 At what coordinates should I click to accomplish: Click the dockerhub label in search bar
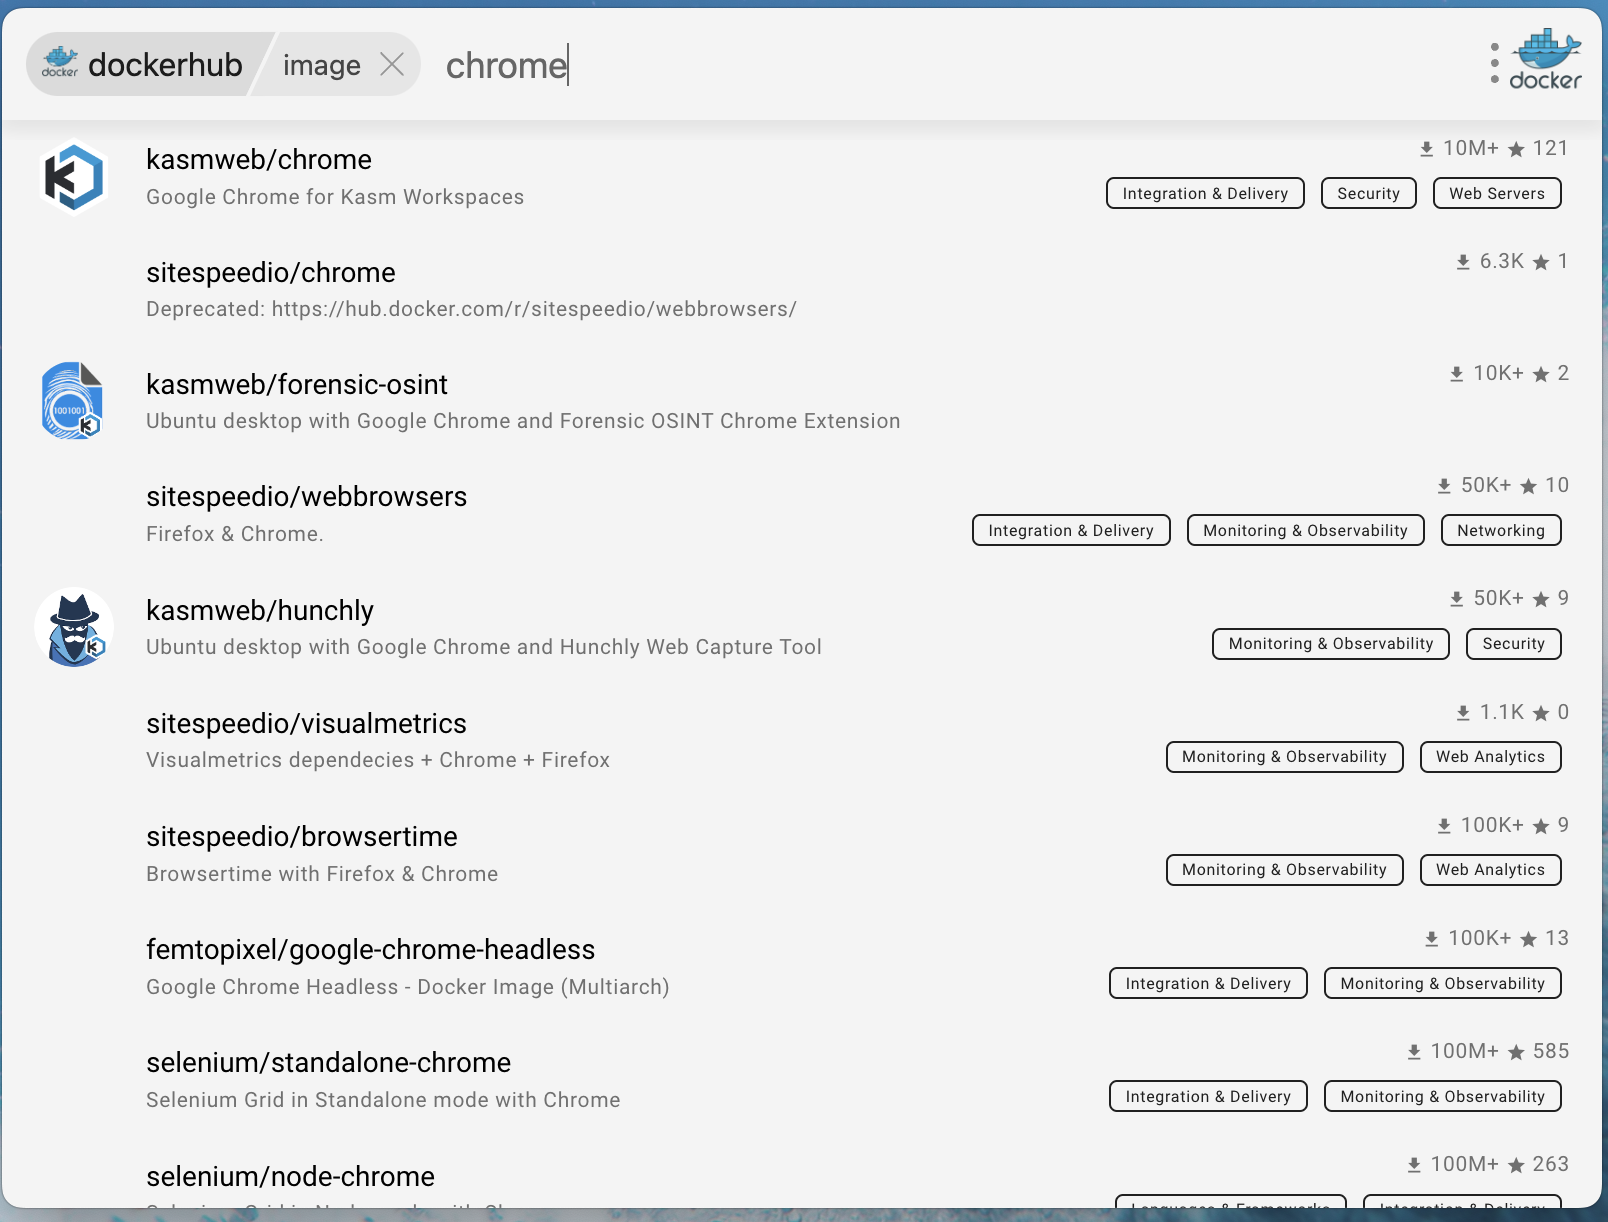(x=165, y=65)
